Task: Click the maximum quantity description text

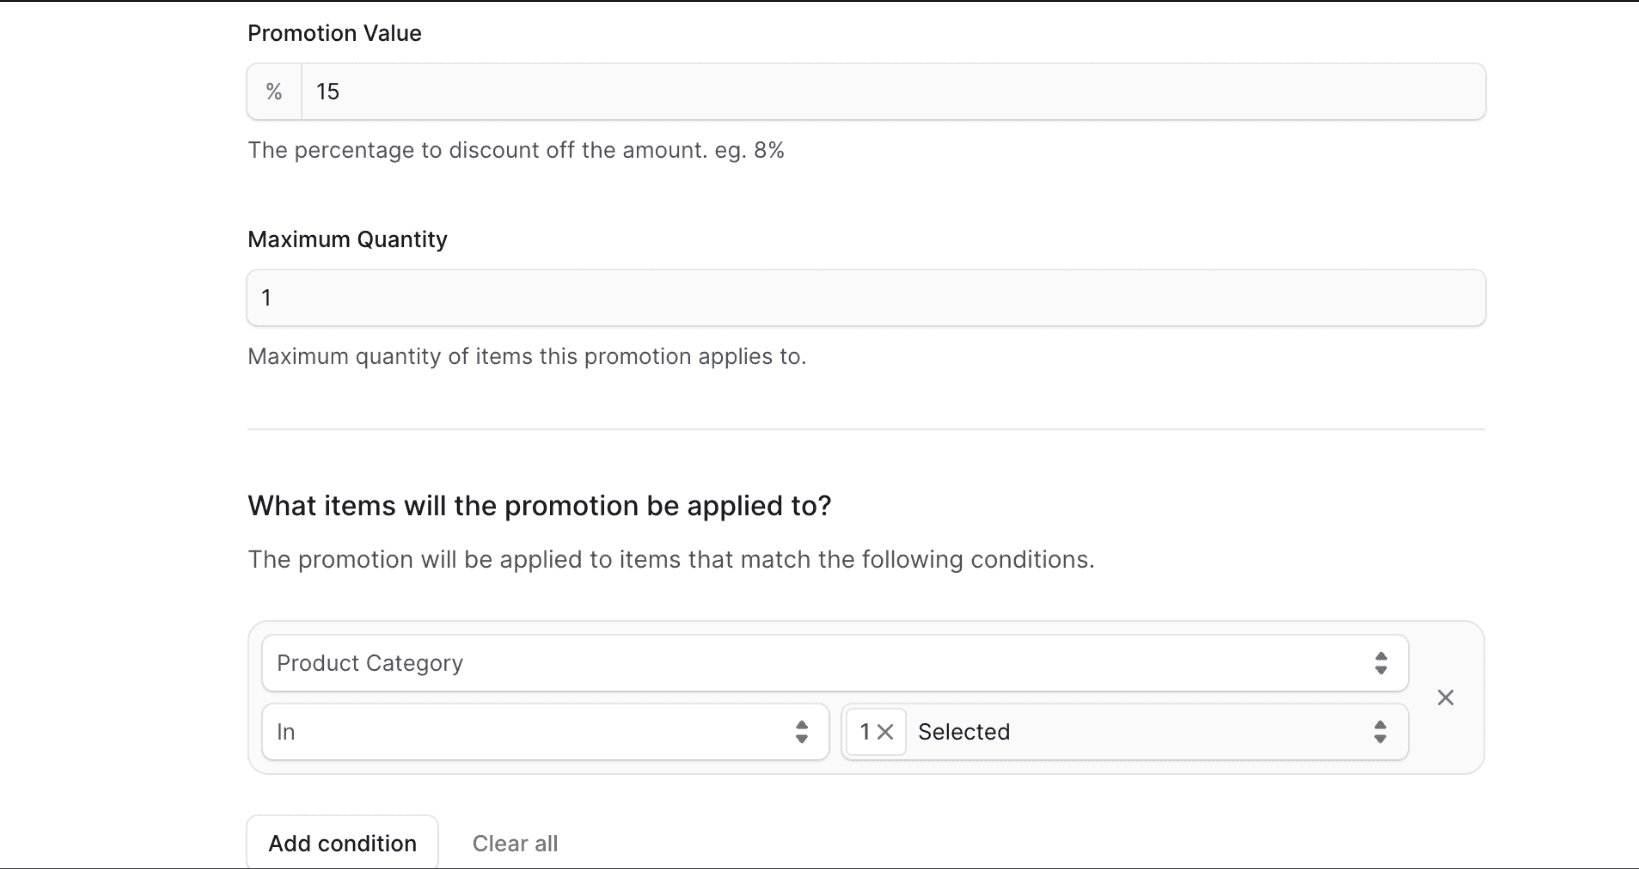Action: [x=526, y=356]
